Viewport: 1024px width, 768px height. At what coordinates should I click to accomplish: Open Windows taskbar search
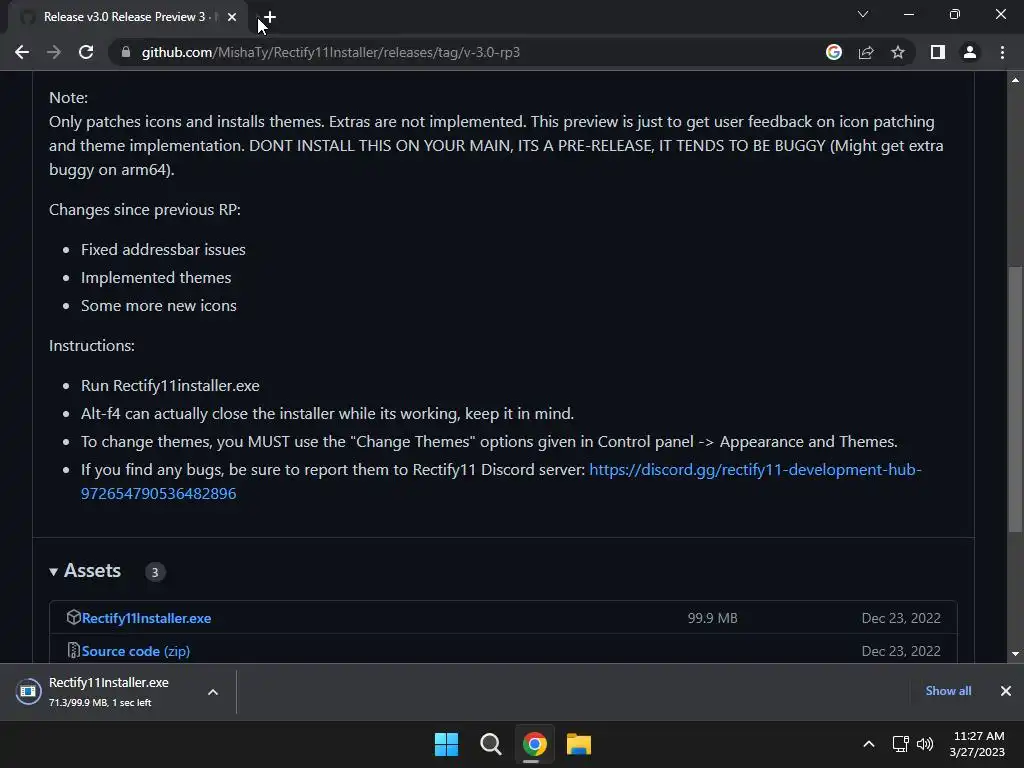pyautogui.click(x=490, y=744)
